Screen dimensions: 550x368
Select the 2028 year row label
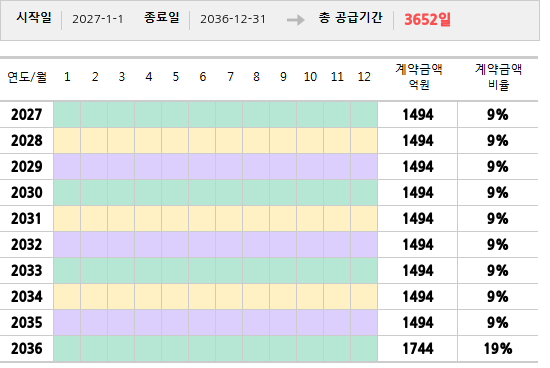pyautogui.click(x=27, y=141)
